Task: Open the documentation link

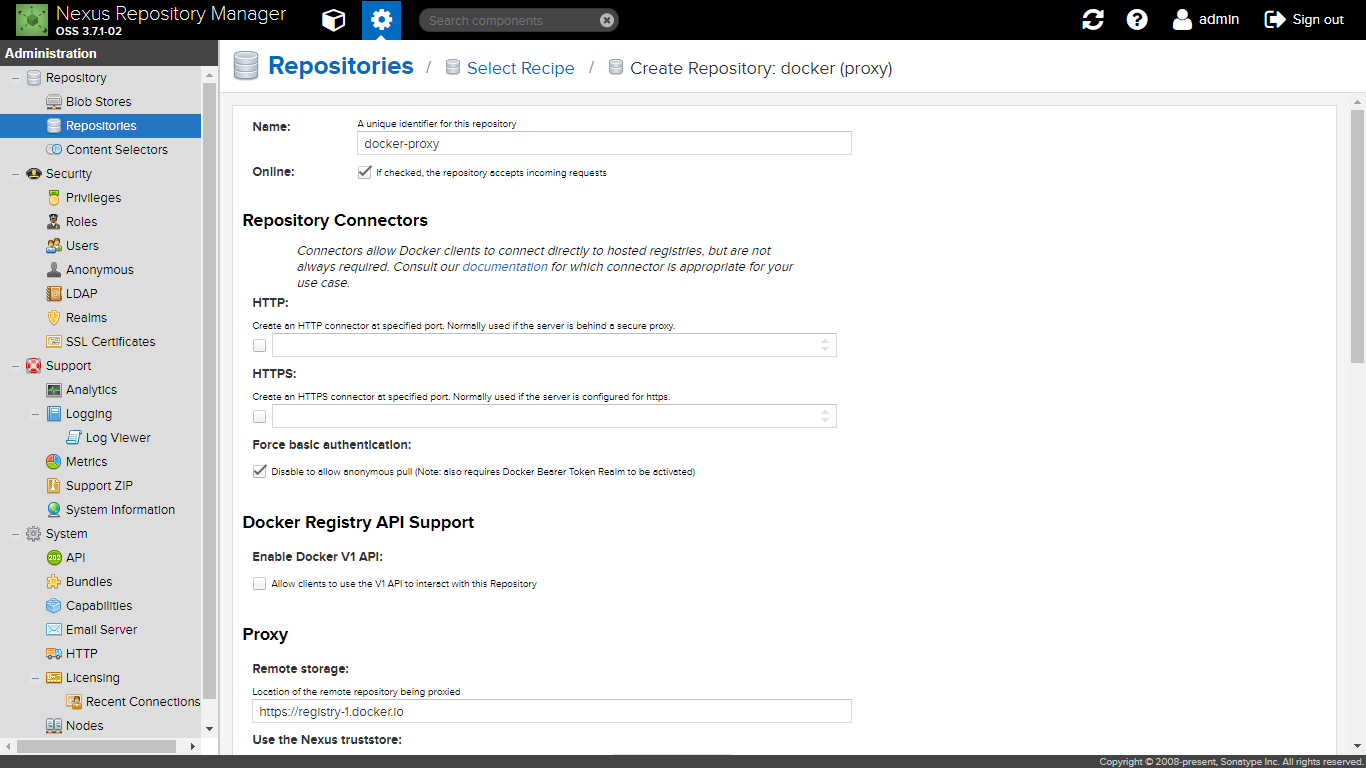Action: [505, 267]
